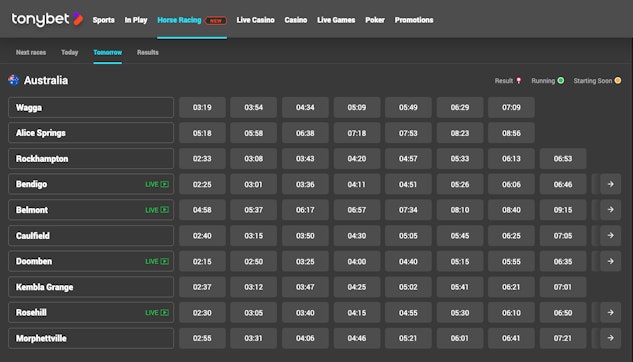Screen dimensions: 633x362
Task: Select the Morphettville 02:55 race
Action: pos(202,338)
